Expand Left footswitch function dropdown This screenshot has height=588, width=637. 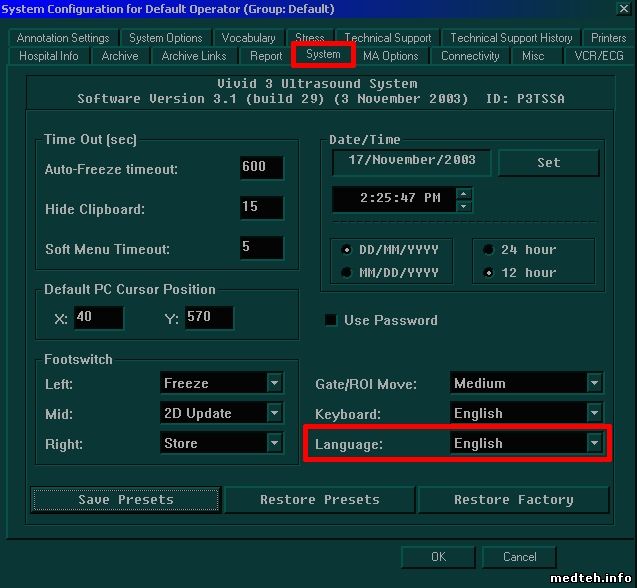point(274,383)
